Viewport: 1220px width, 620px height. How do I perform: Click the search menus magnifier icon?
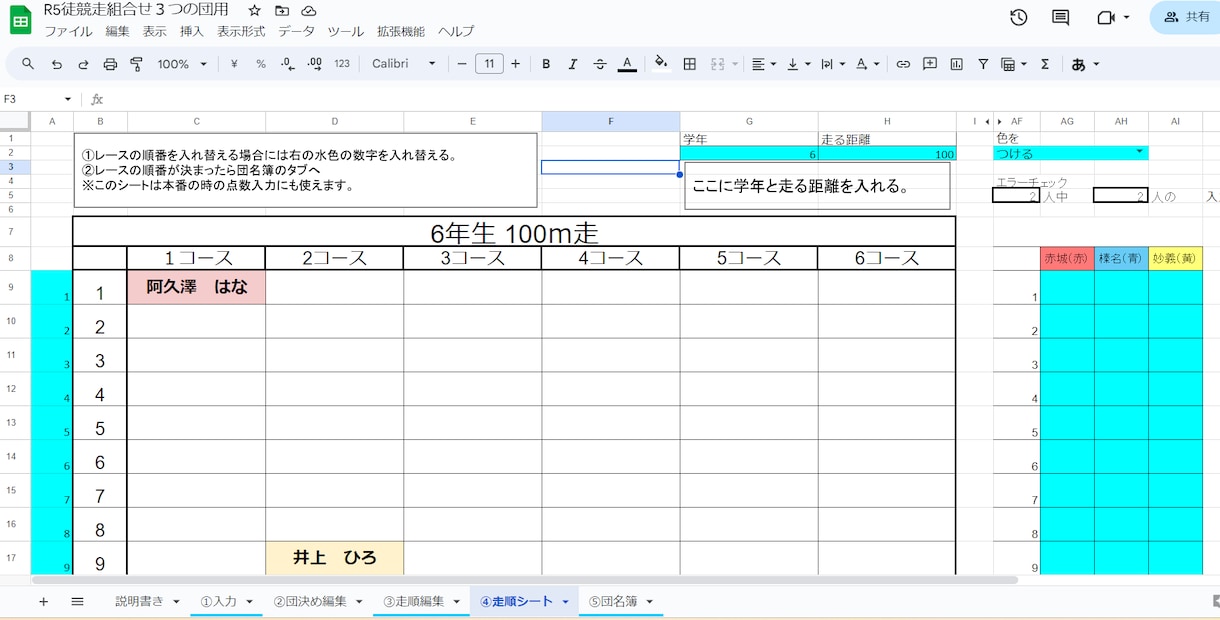pos(28,64)
